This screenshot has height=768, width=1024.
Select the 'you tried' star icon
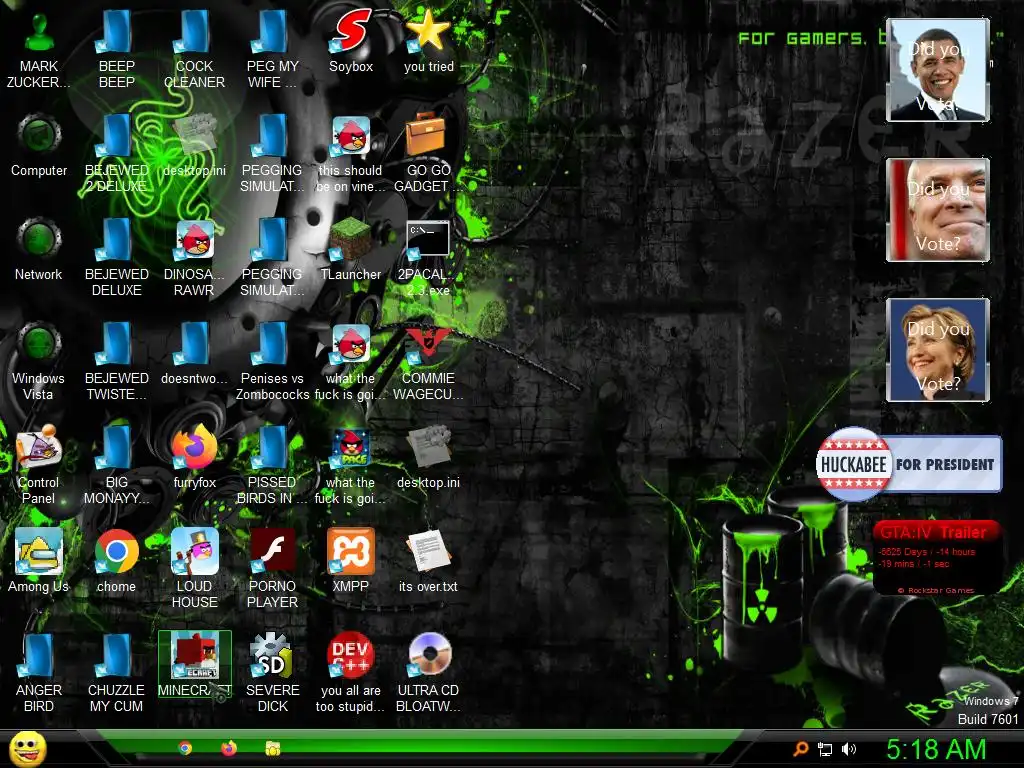click(x=428, y=41)
